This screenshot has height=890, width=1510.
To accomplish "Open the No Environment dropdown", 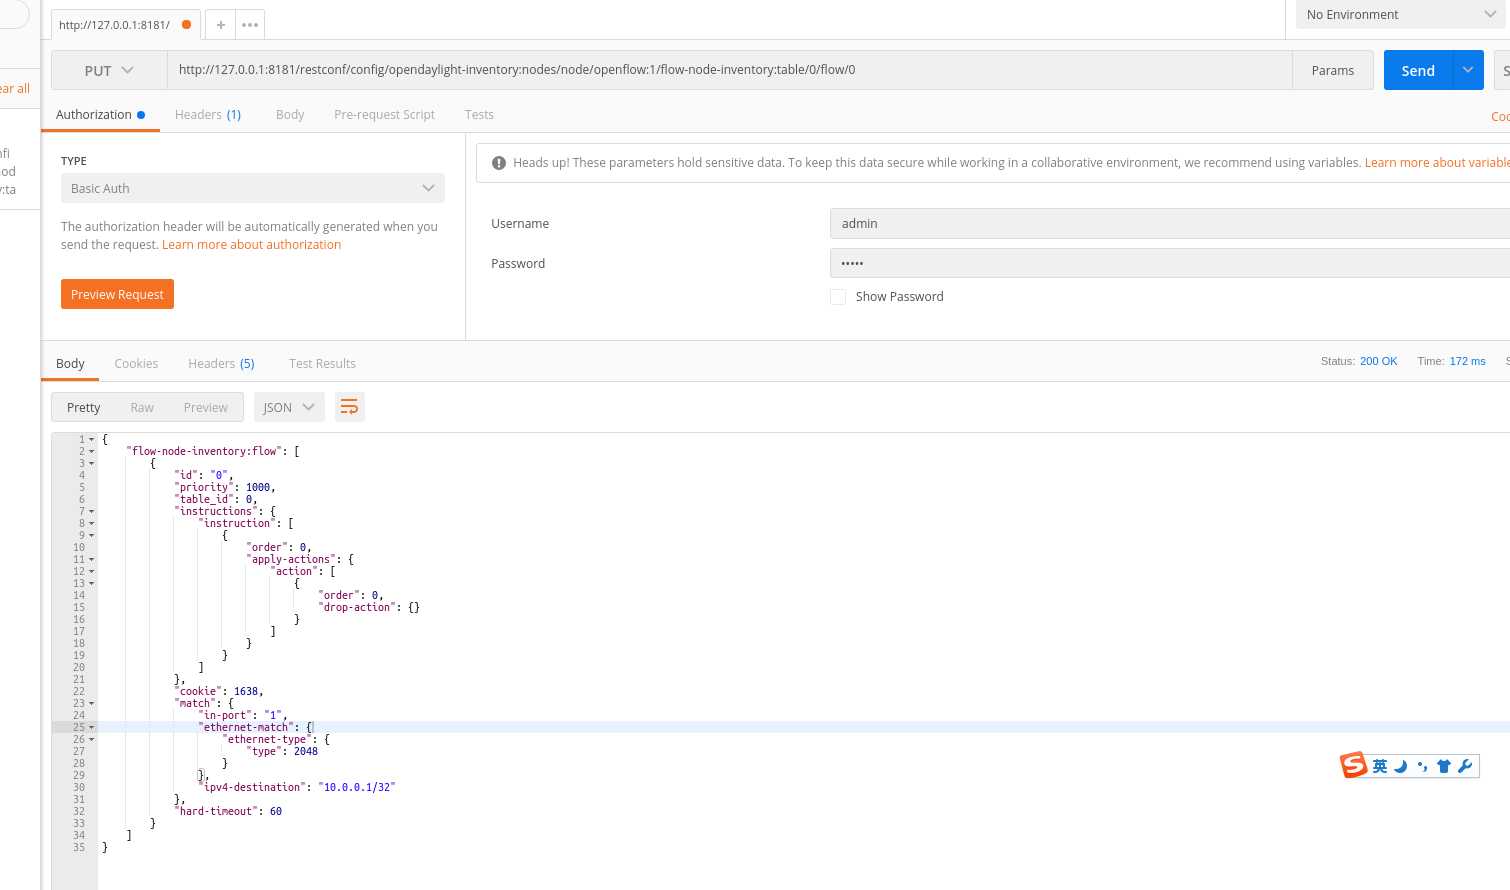I will (1400, 14).
